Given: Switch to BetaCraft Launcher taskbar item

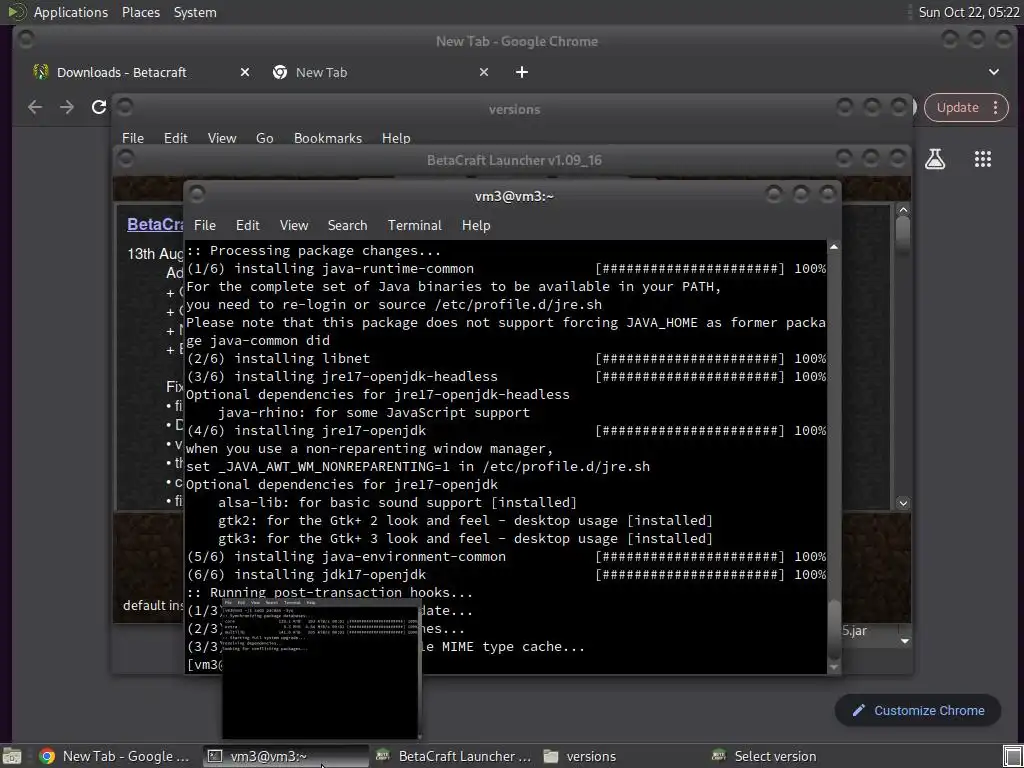Looking at the screenshot, I should coord(455,756).
